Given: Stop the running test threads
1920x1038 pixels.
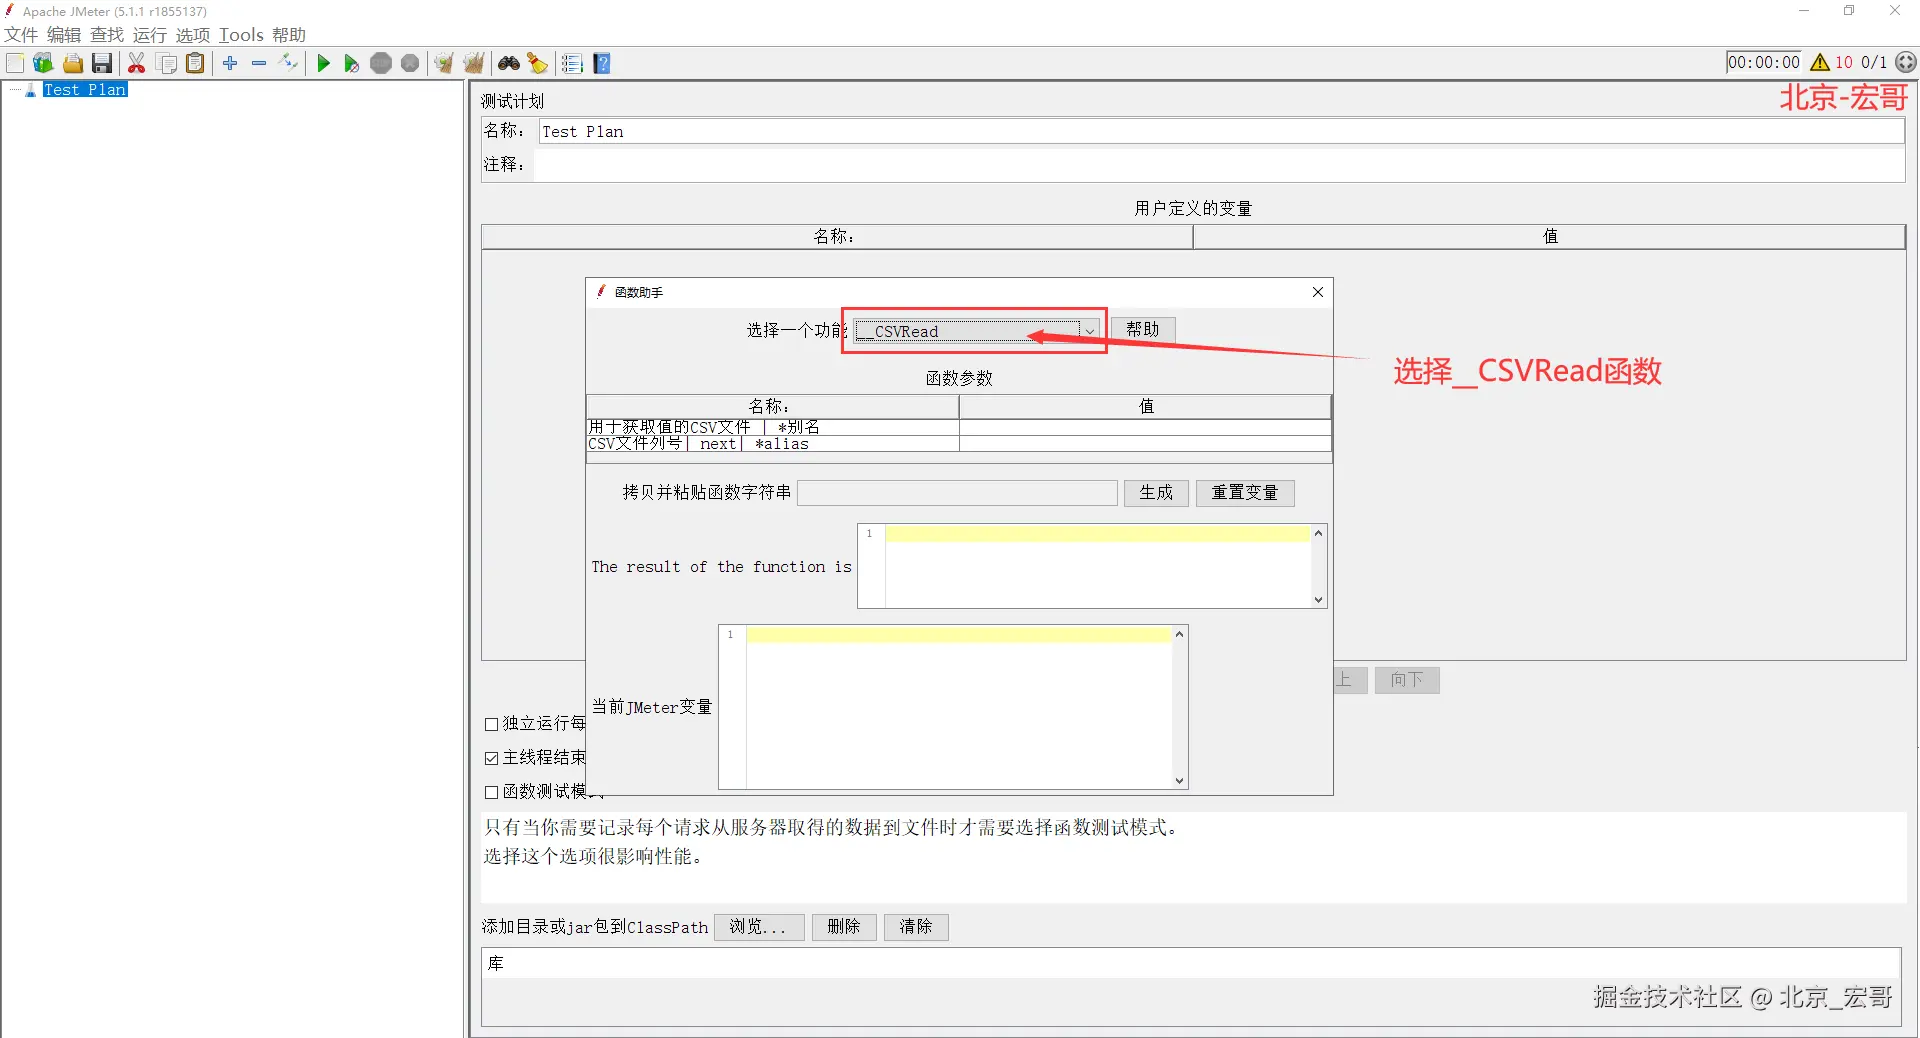Looking at the screenshot, I should 381,63.
